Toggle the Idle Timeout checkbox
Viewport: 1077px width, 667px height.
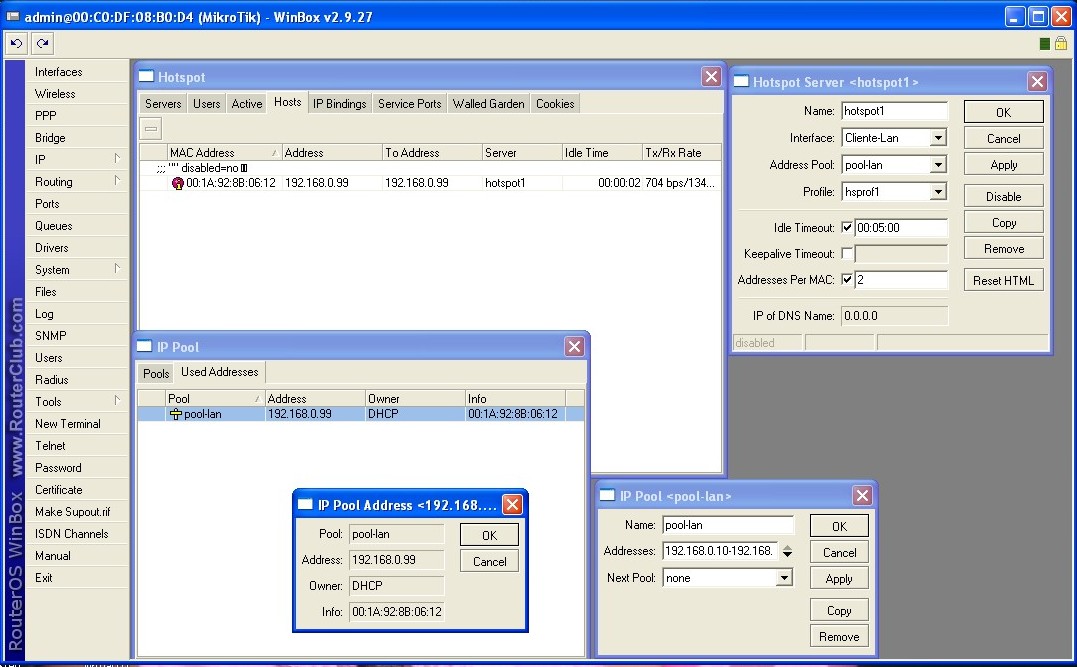[847, 227]
